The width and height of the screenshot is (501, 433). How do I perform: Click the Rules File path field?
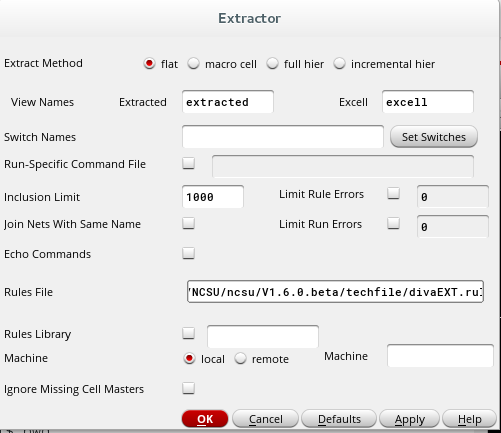coord(335,292)
